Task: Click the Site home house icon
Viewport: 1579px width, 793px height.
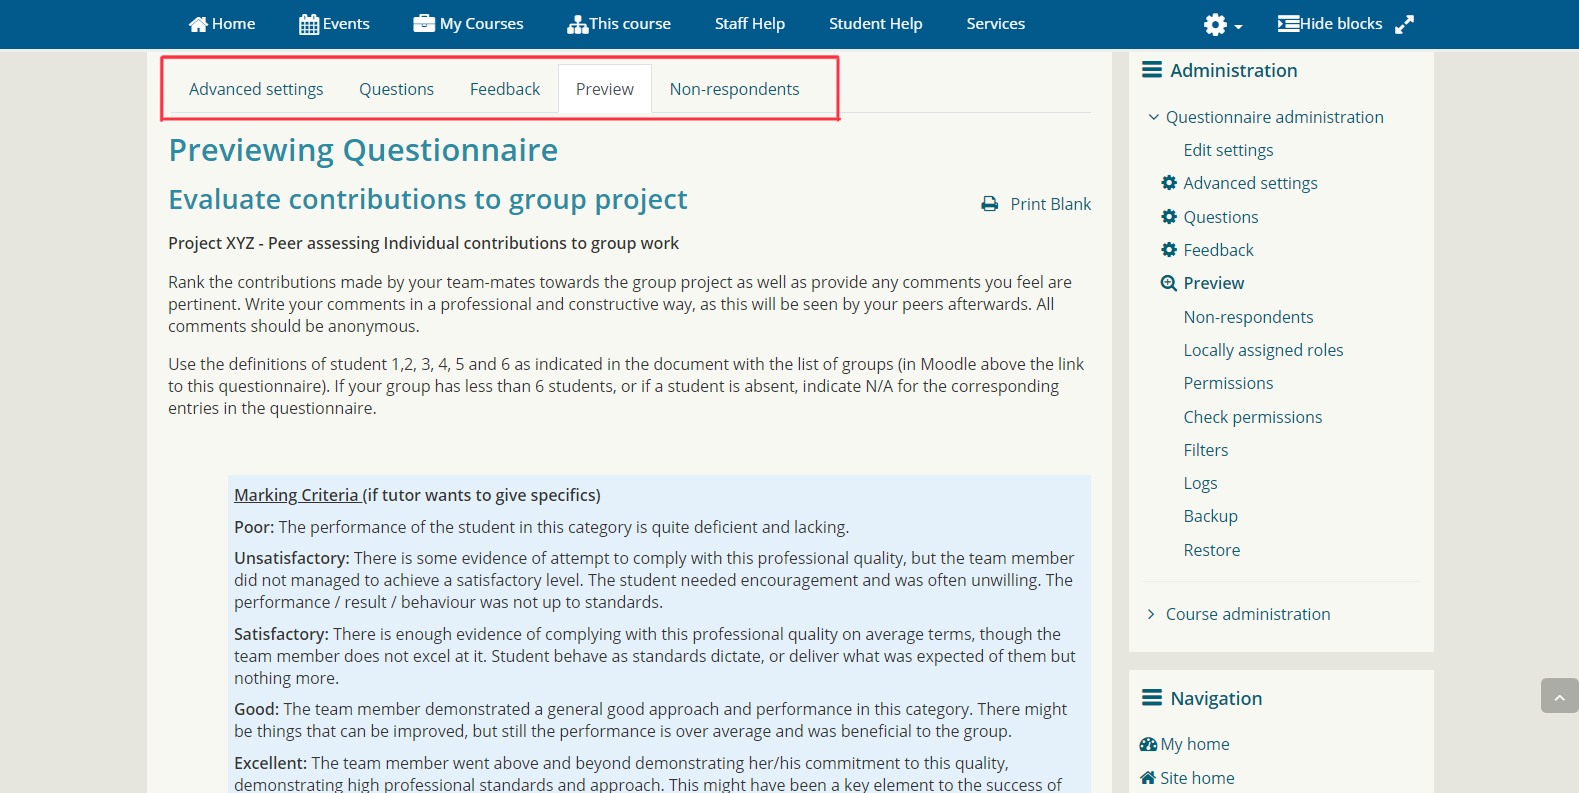Action: click(x=1148, y=778)
